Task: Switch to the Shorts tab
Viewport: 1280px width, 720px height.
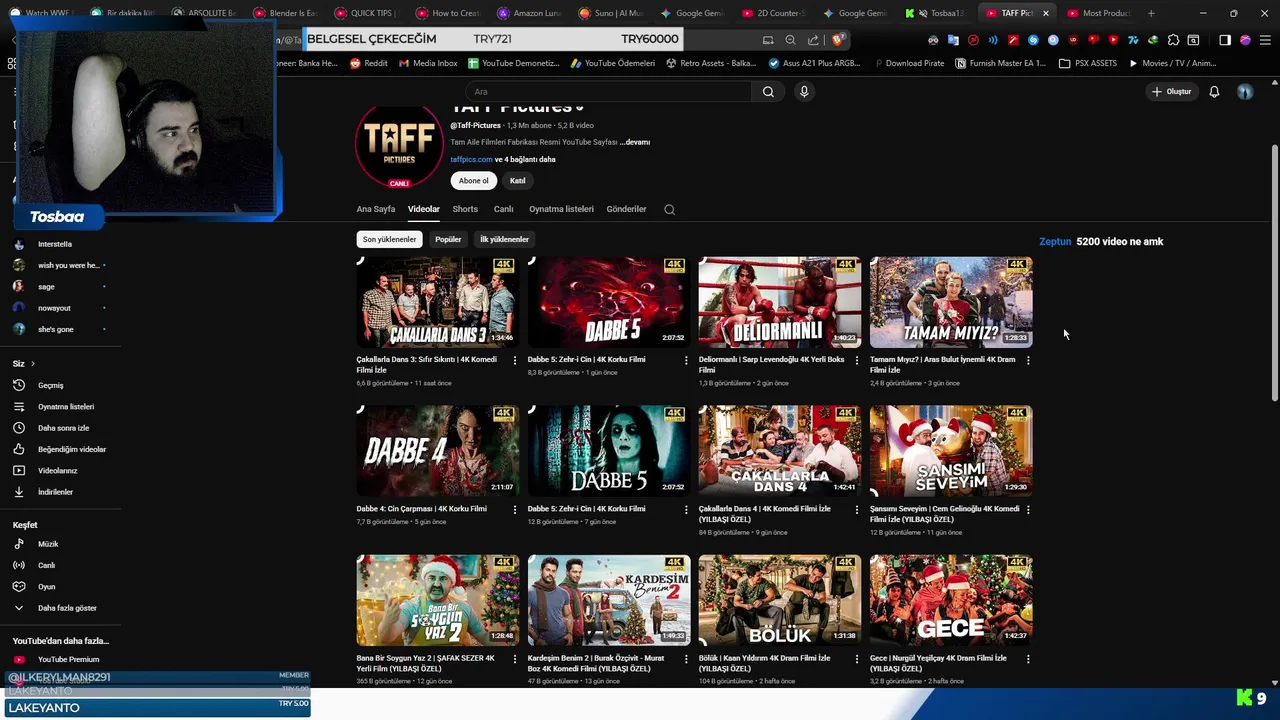Action: tap(465, 209)
